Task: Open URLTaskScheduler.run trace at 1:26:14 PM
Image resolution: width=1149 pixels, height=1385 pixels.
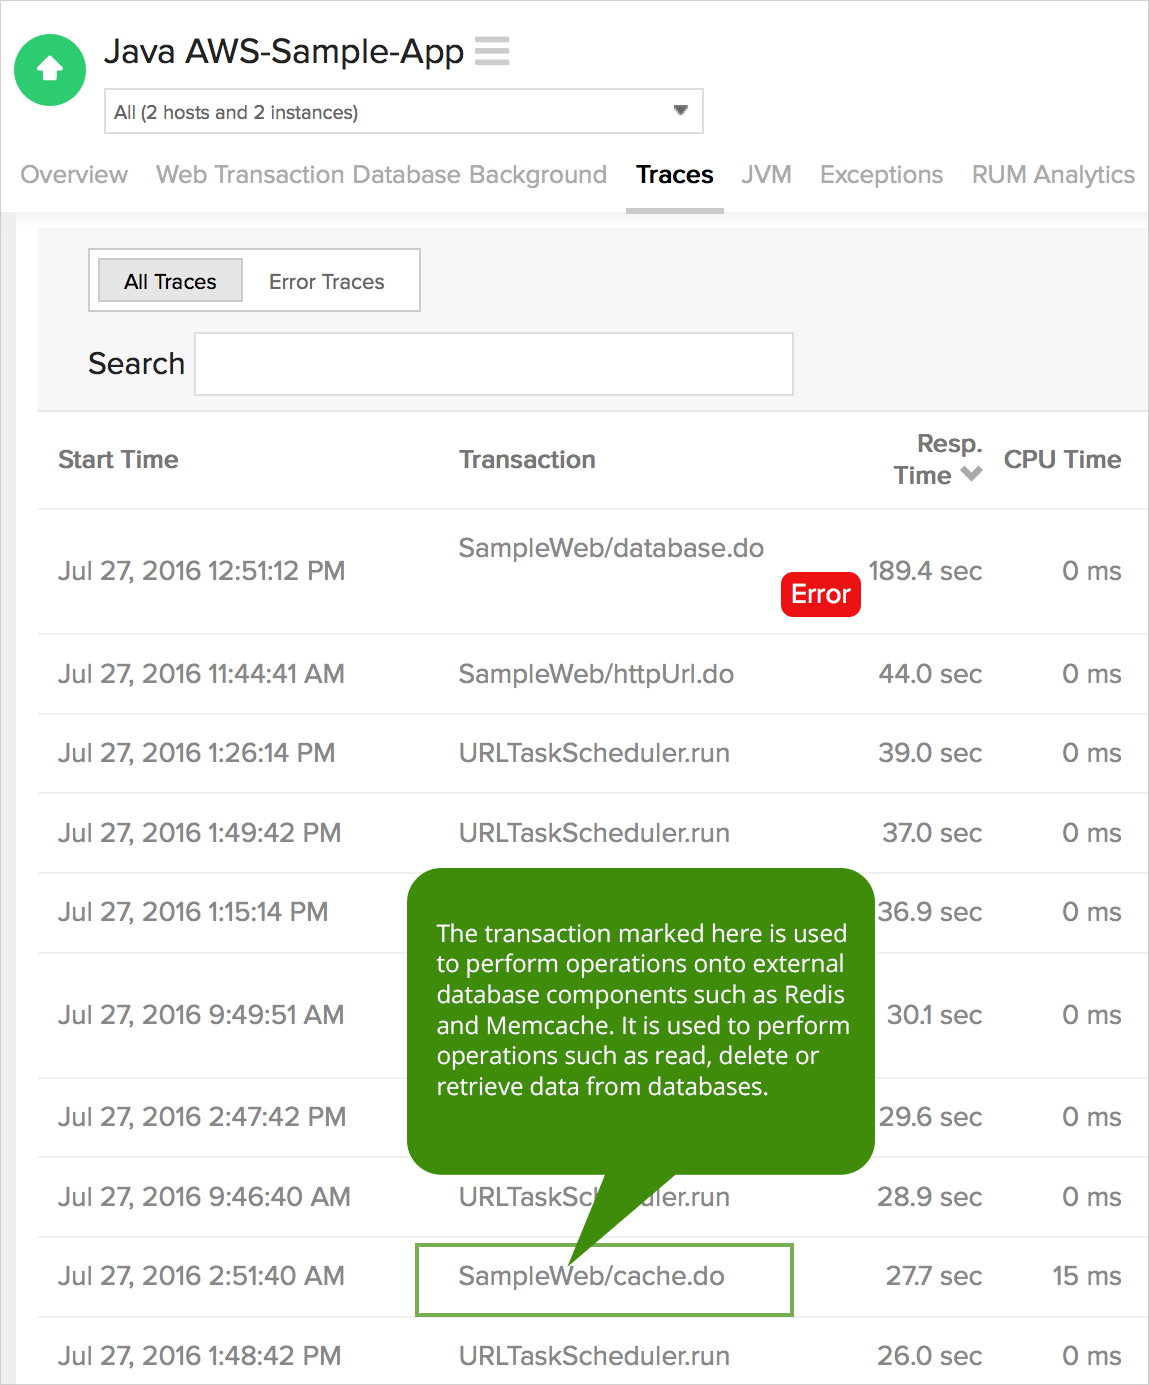Action: (x=594, y=753)
